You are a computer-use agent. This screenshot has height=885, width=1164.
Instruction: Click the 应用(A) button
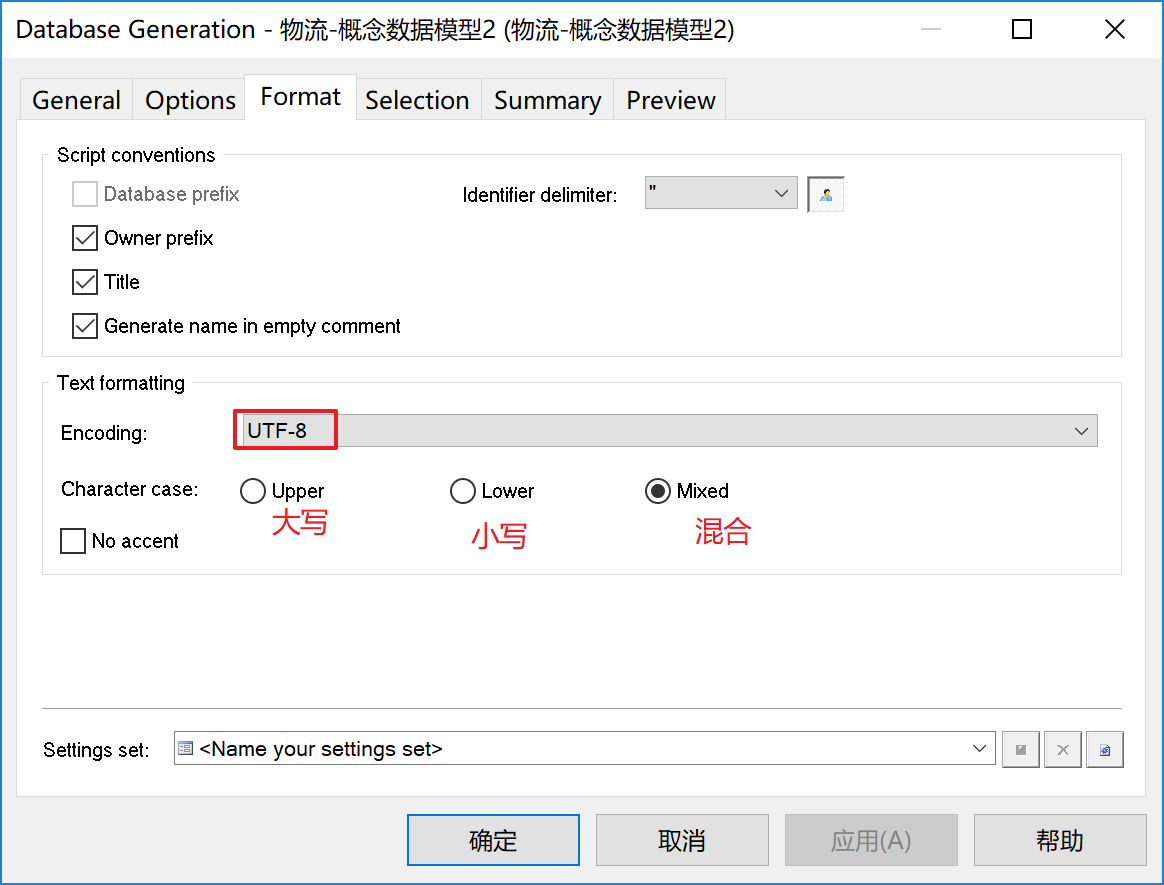[x=872, y=840]
